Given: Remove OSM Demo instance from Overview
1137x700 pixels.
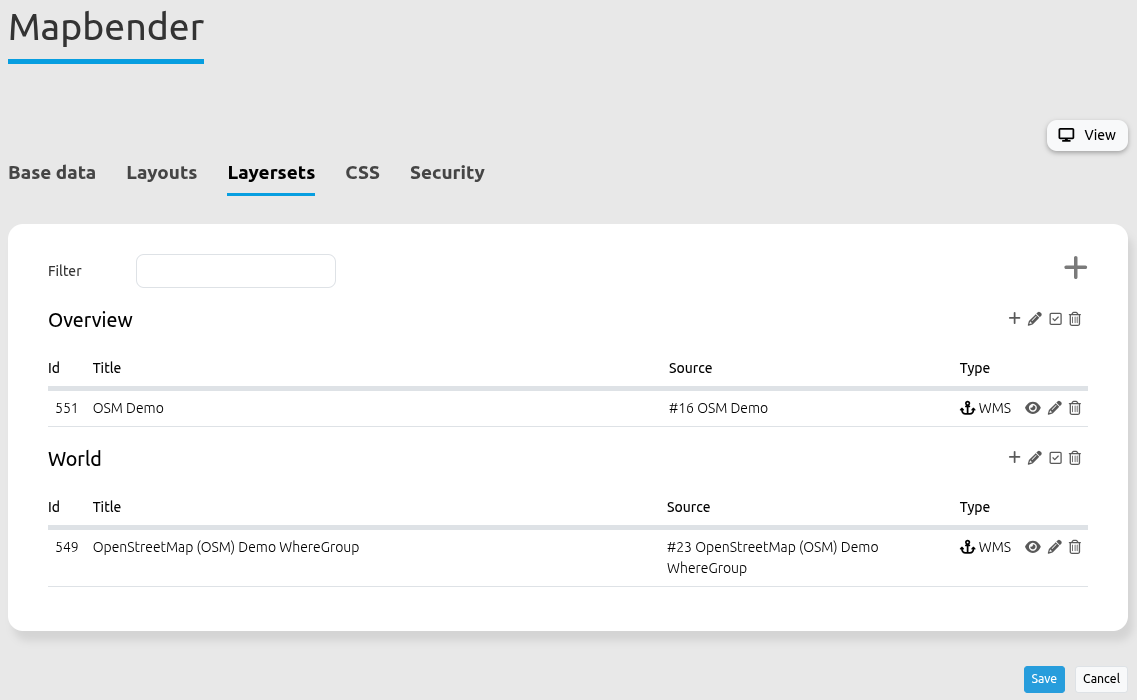Looking at the screenshot, I should pyautogui.click(x=1075, y=408).
